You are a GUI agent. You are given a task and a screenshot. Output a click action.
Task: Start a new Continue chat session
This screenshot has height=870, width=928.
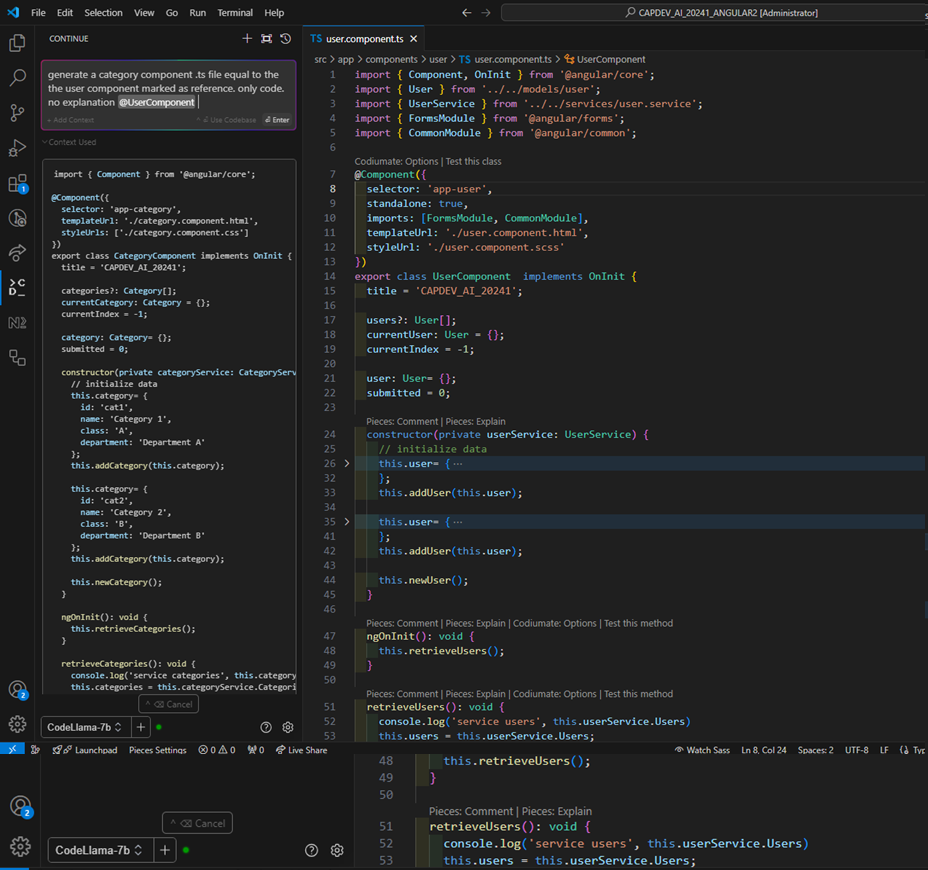(x=247, y=38)
